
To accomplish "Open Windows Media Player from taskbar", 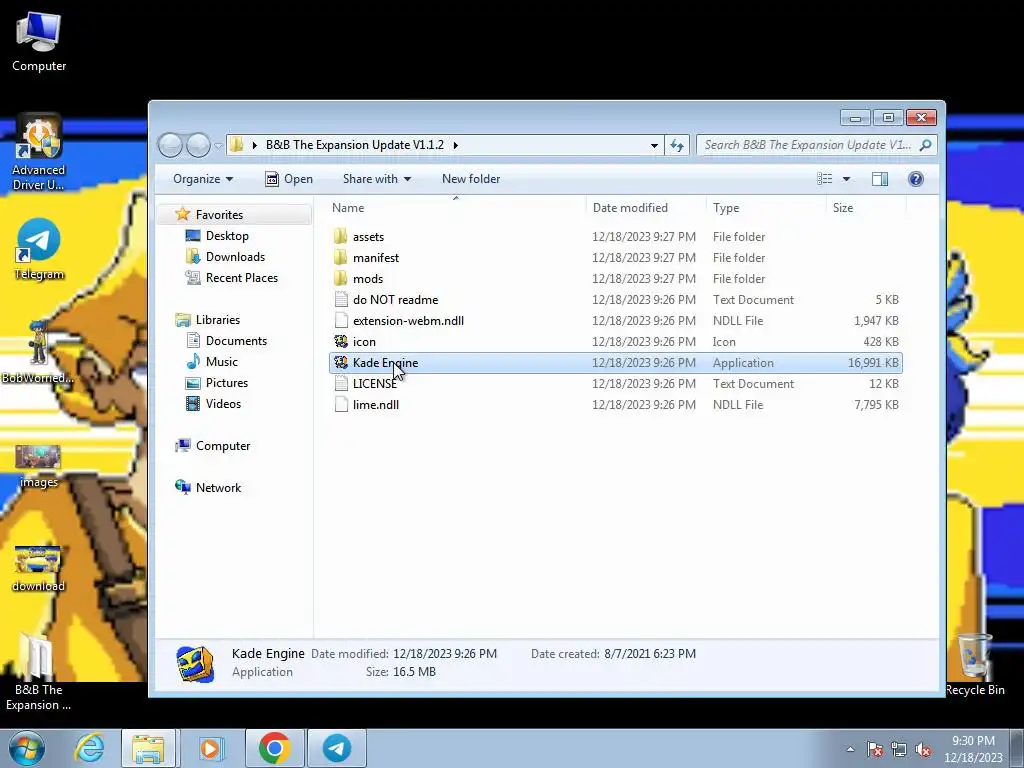I will 210,748.
